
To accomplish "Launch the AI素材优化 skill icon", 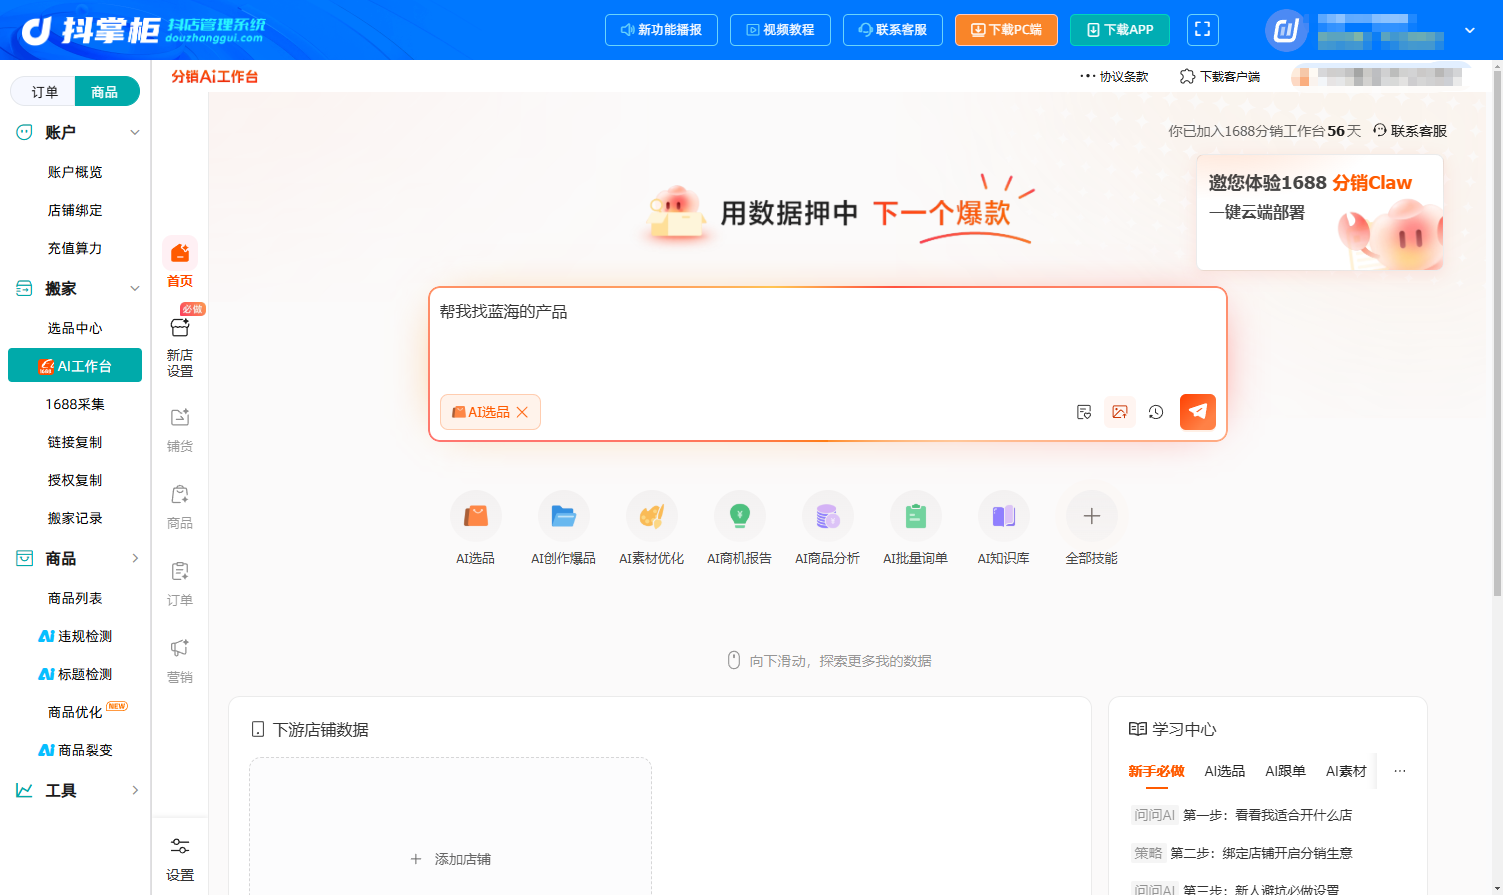I will (x=652, y=516).
